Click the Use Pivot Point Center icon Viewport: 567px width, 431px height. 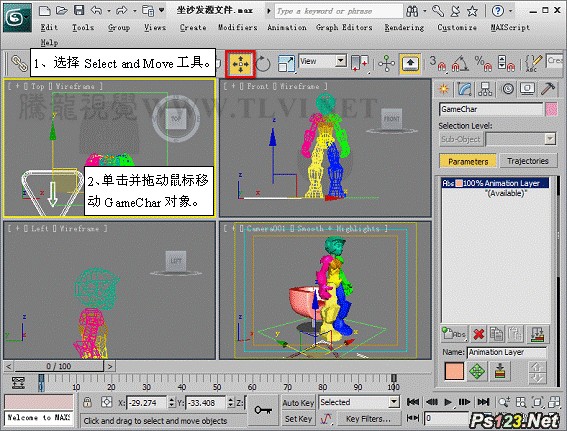359,63
